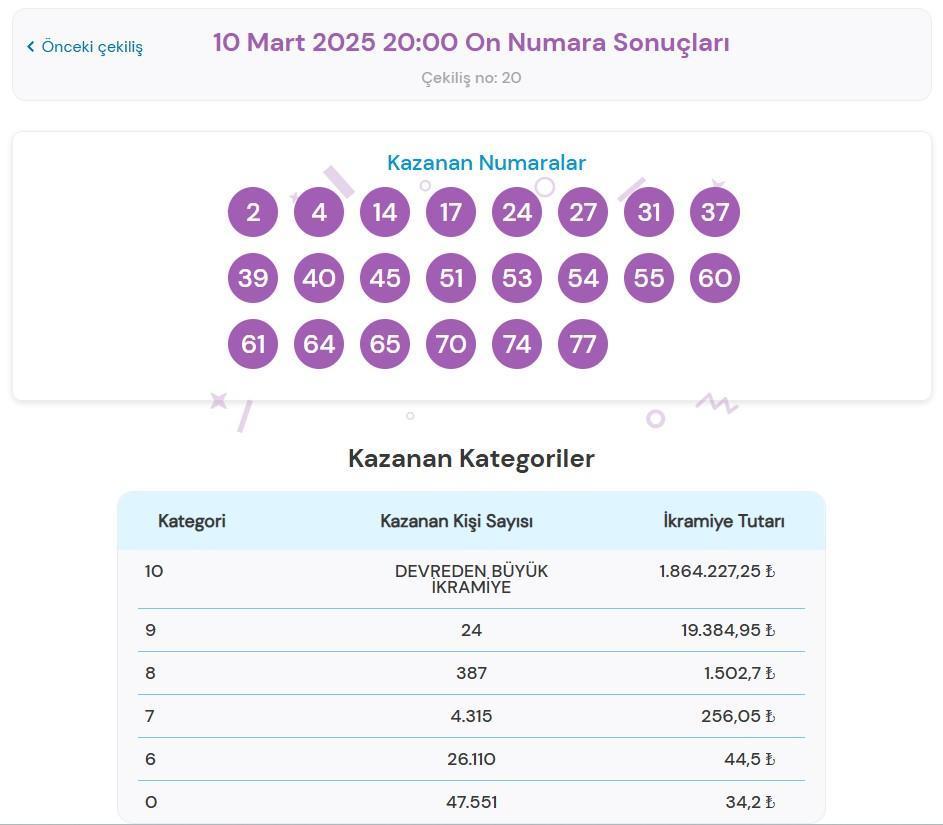Select winning number ball 37
The width and height of the screenshot is (943, 825).
pos(714,211)
